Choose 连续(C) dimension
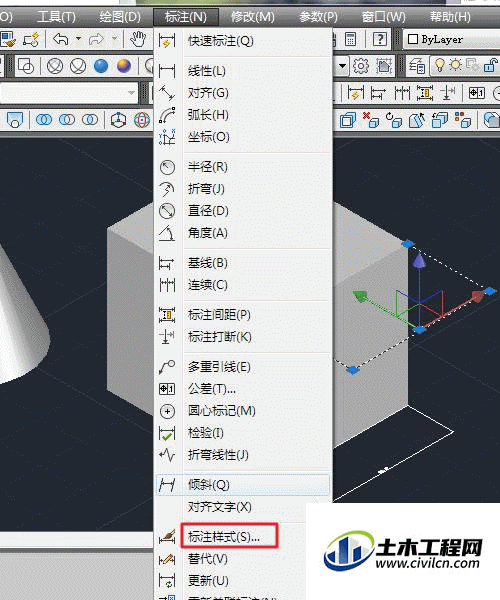500x600 pixels. tap(243, 285)
